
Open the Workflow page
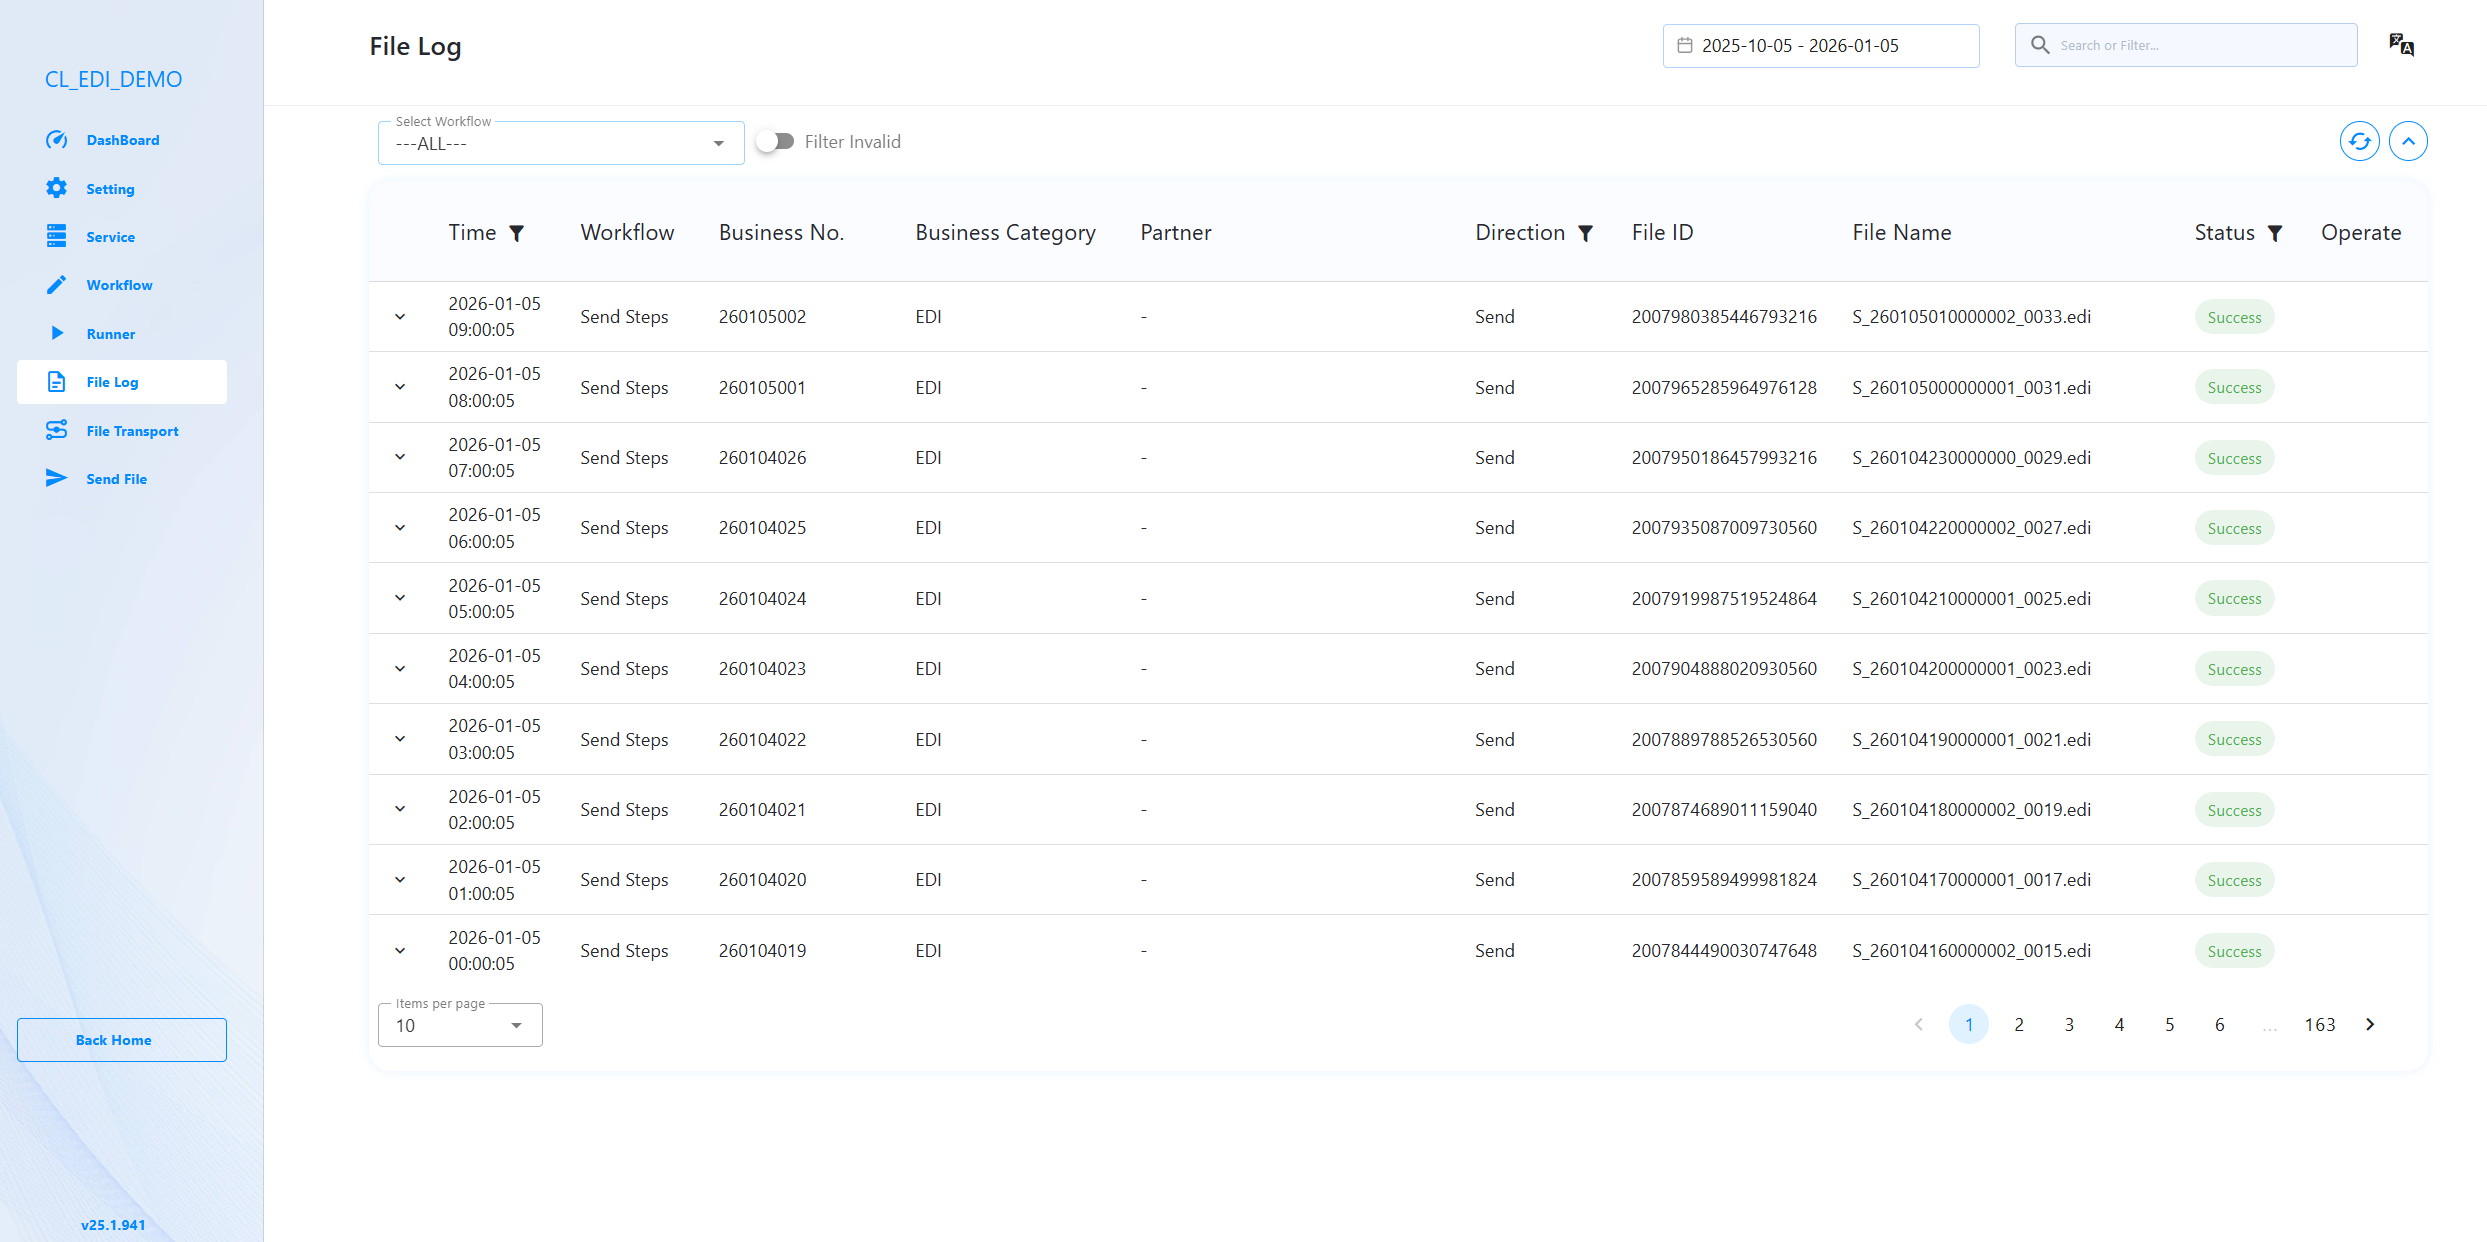pos(119,284)
